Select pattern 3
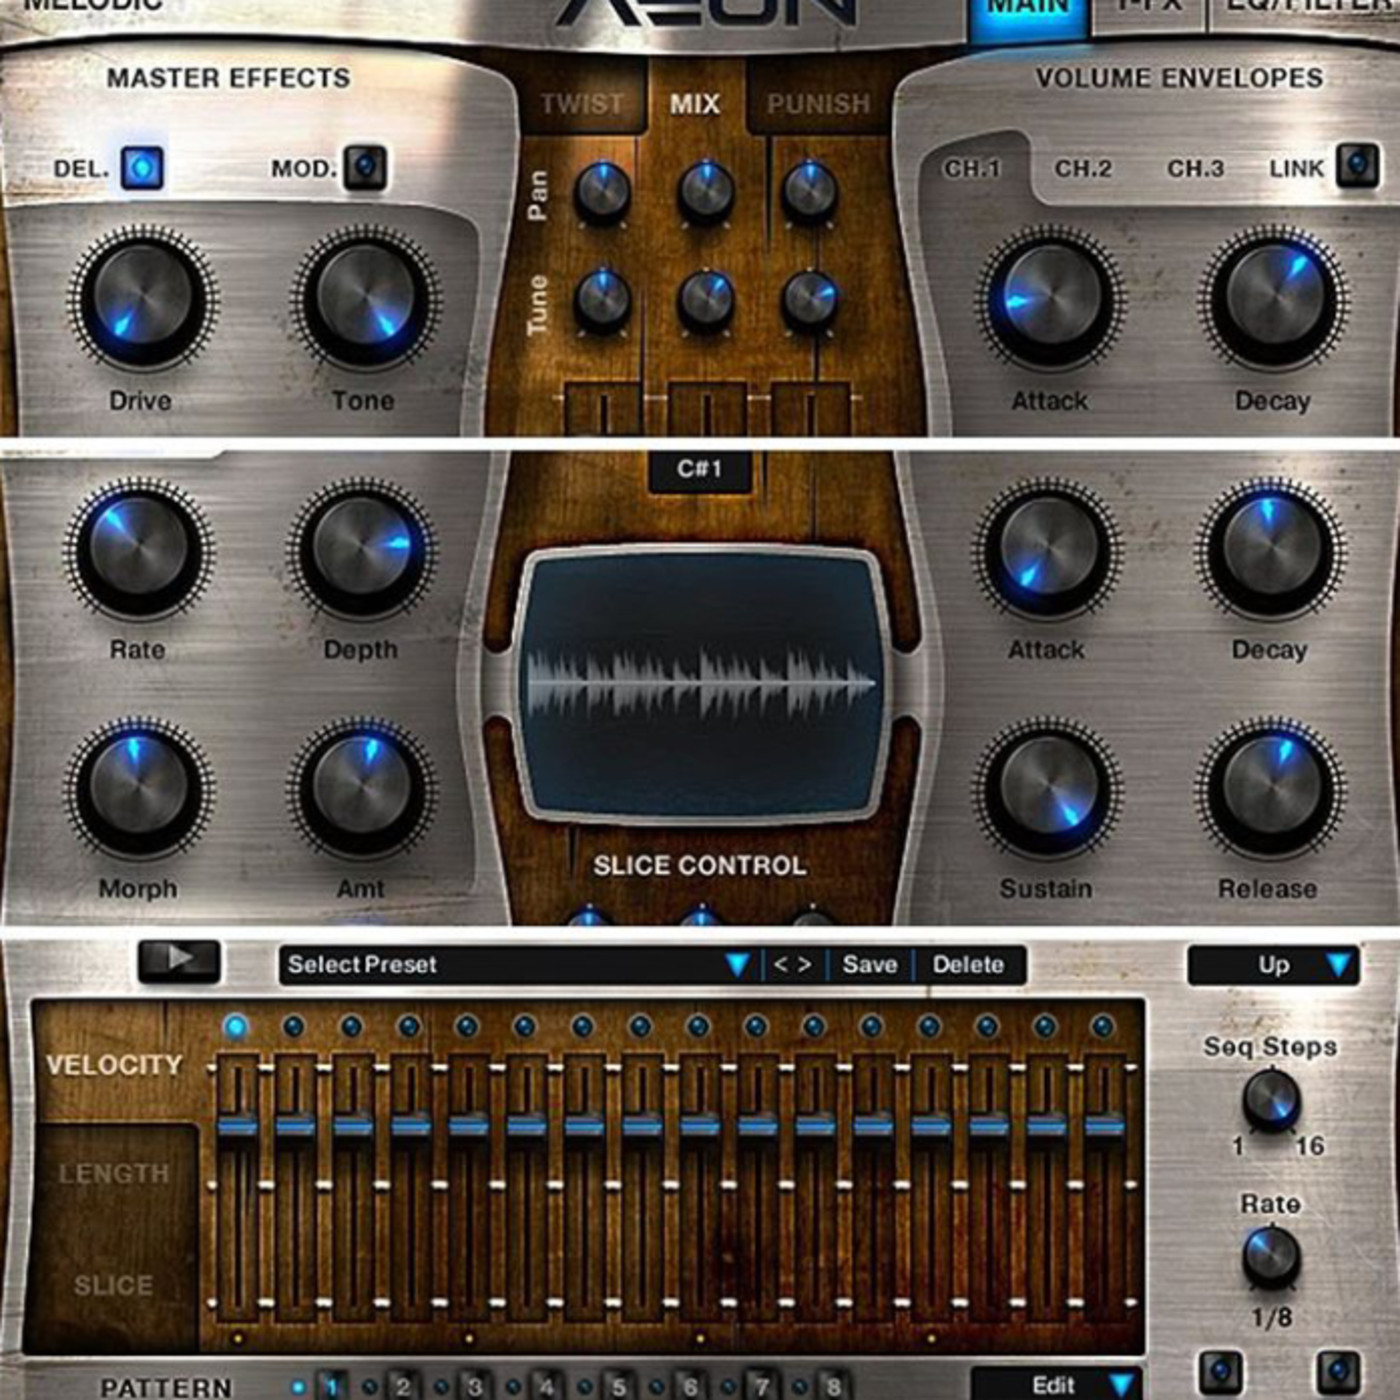This screenshot has width=1400, height=1400. [475, 1386]
